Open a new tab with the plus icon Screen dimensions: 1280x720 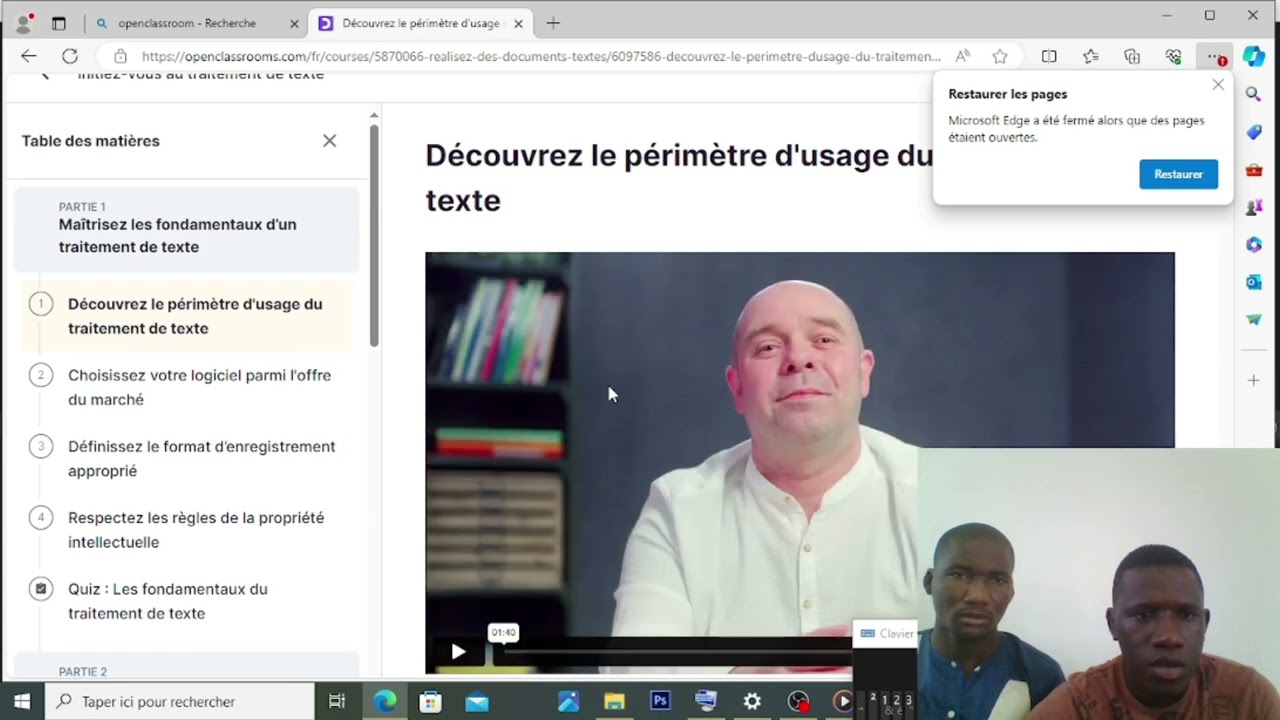point(553,23)
